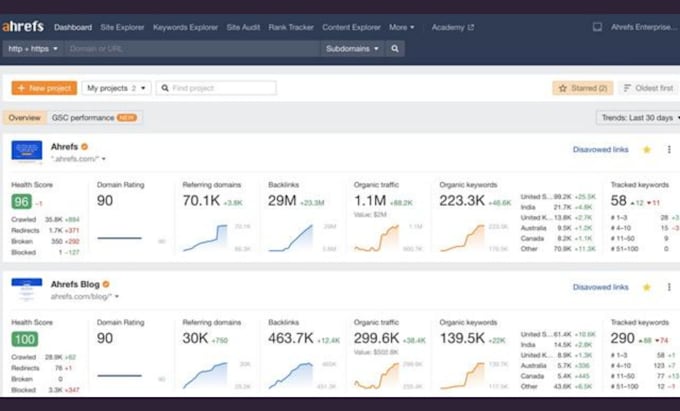
Task: Click Ahrefs Blog Organic traffic 299.6K
Action: (x=376, y=338)
